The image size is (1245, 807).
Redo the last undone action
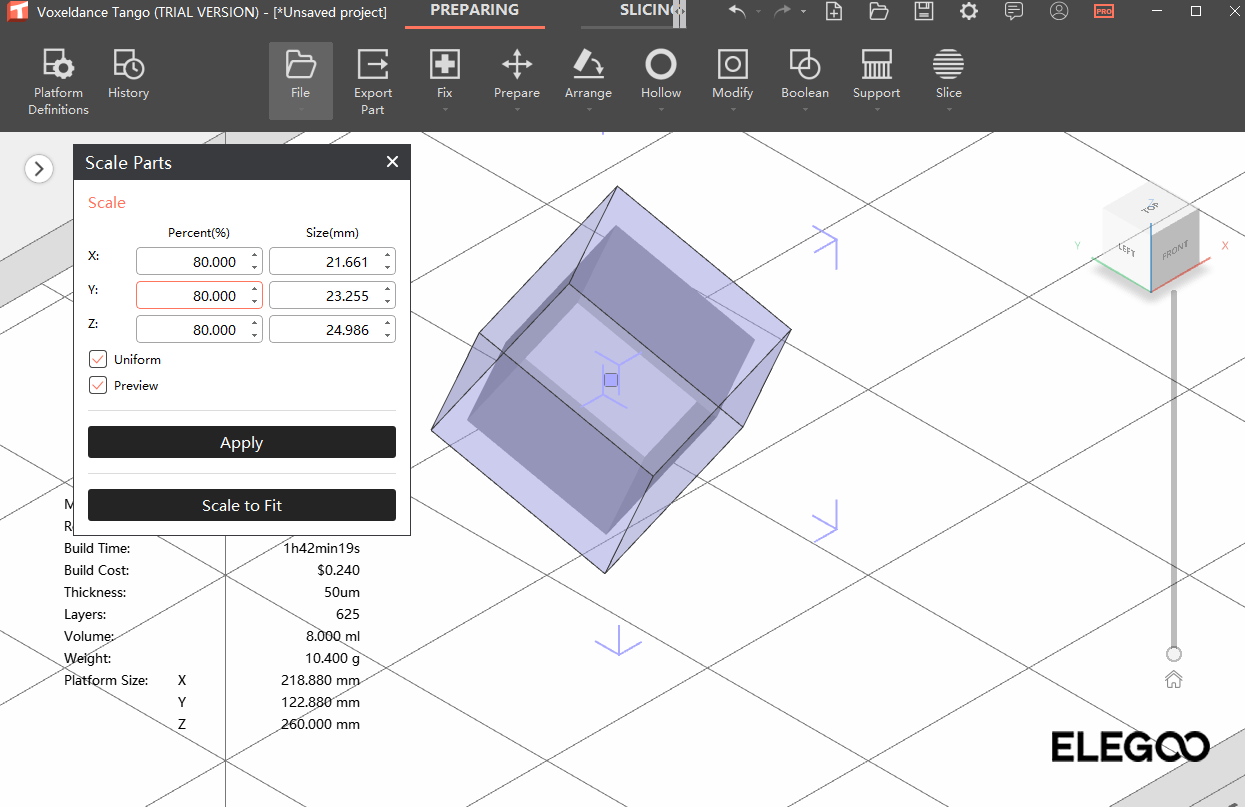click(782, 12)
